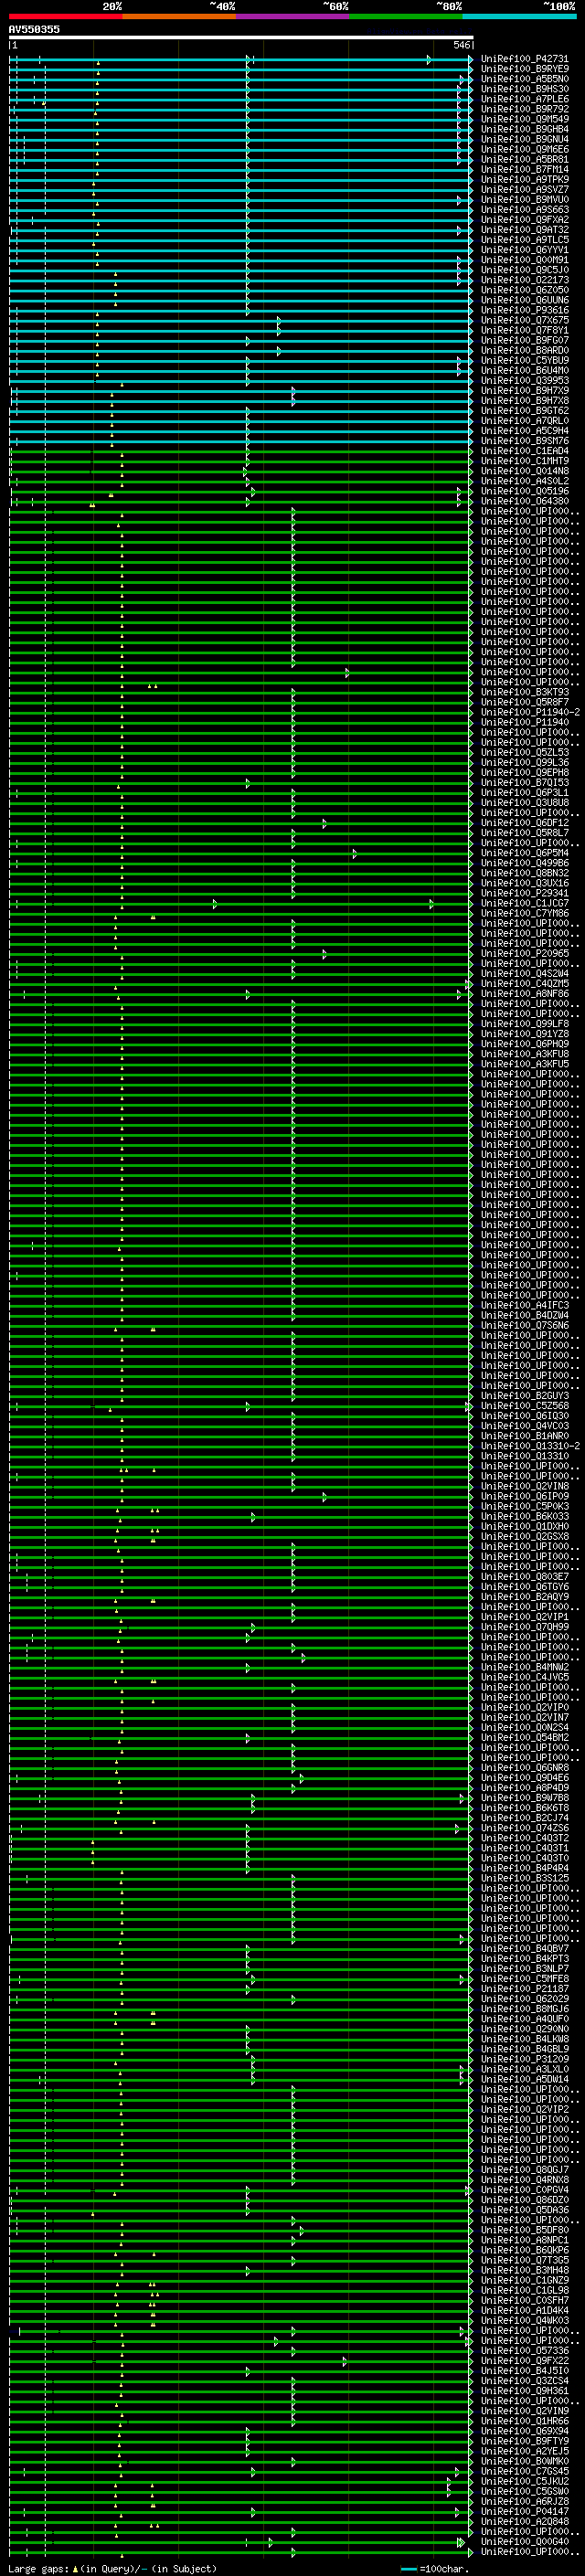This screenshot has width=585, height=2576.
Task: Select hit label UniRef100_P04147
Action: 524,2510
